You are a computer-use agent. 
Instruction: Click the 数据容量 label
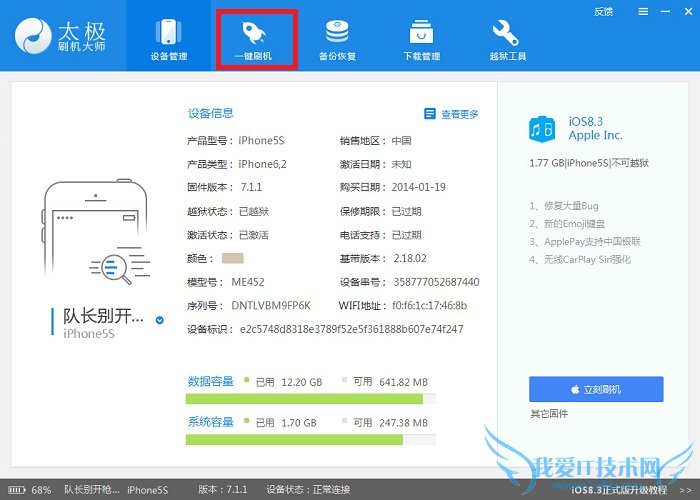[x=211, y=381]
